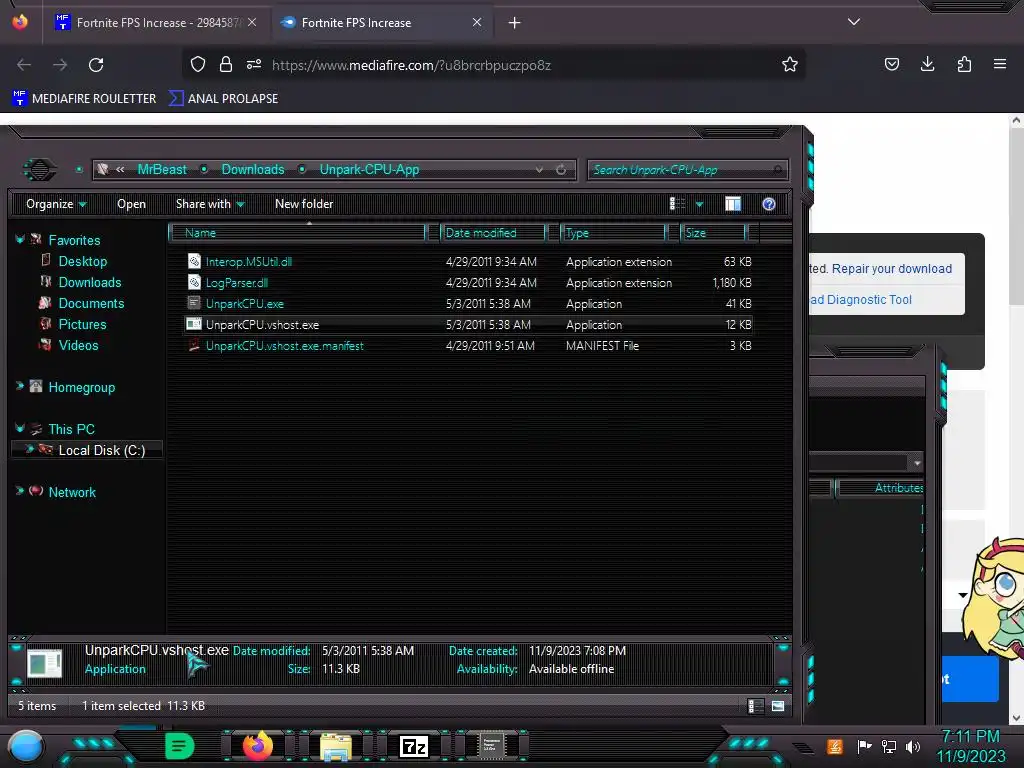Collapse the This PC tree arrow
The width and height of the screenshot is (1024, 768).
20,428
